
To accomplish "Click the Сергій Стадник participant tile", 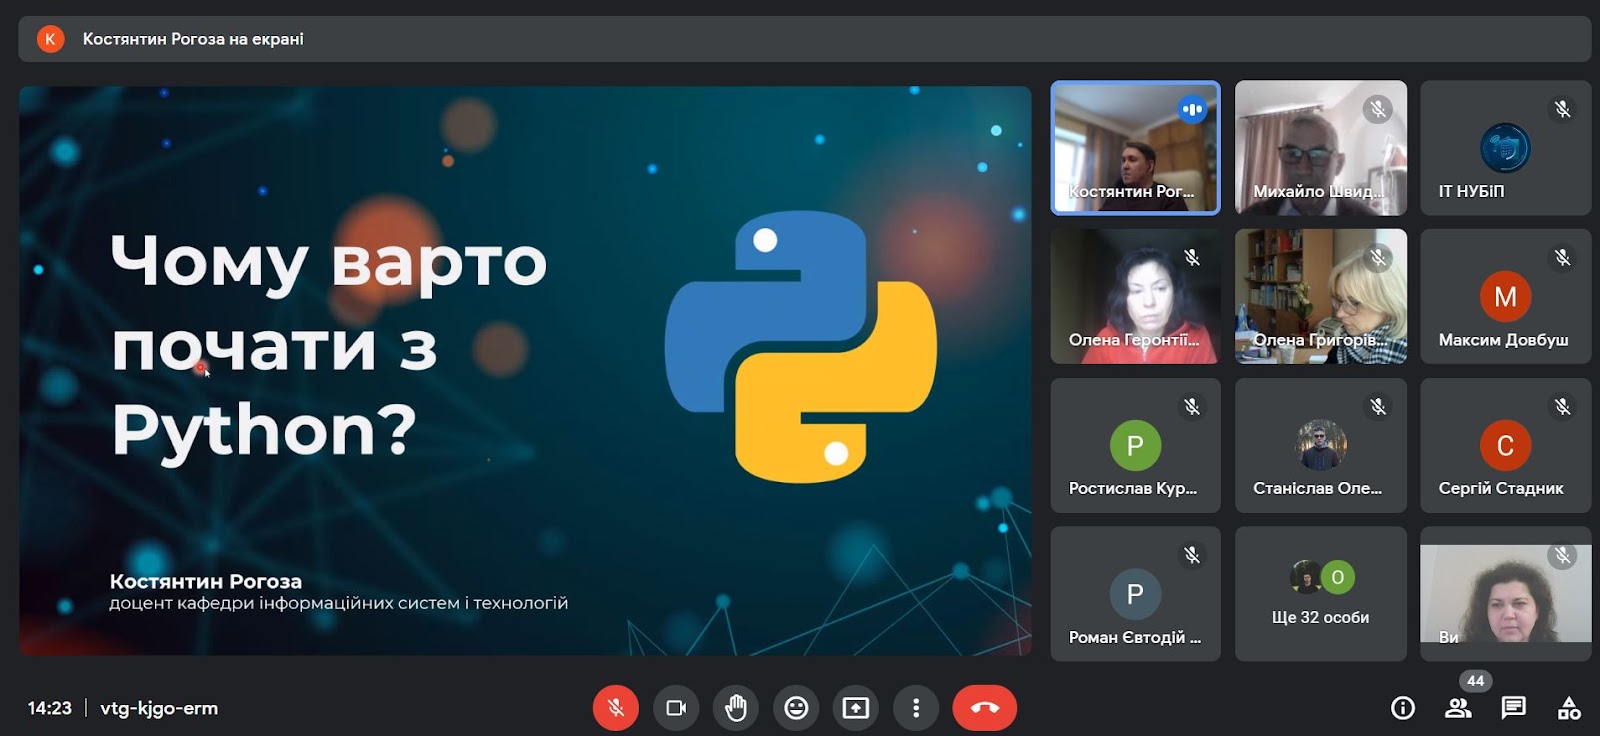I will [1506, 445].
